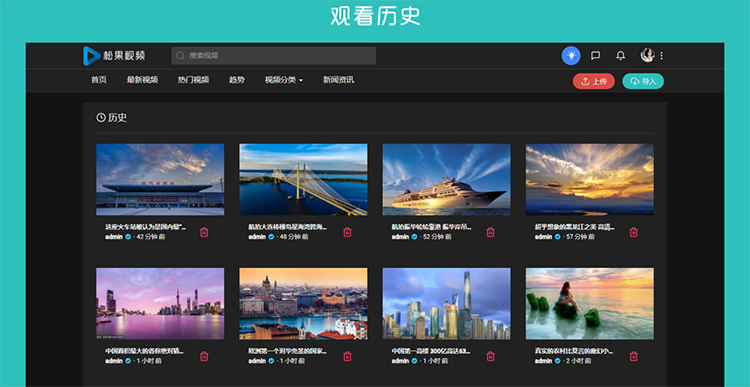Open the train station video thumbnail

click(x=160, y=179)
